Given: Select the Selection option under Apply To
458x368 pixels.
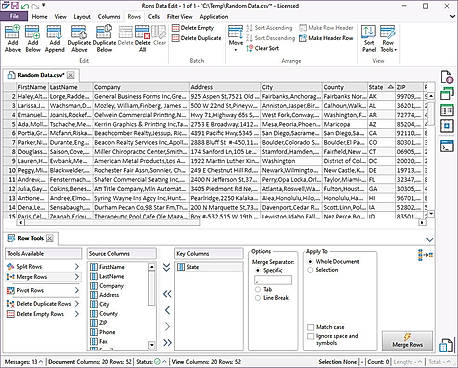Looking at the screenshot, I should point(310,270).
